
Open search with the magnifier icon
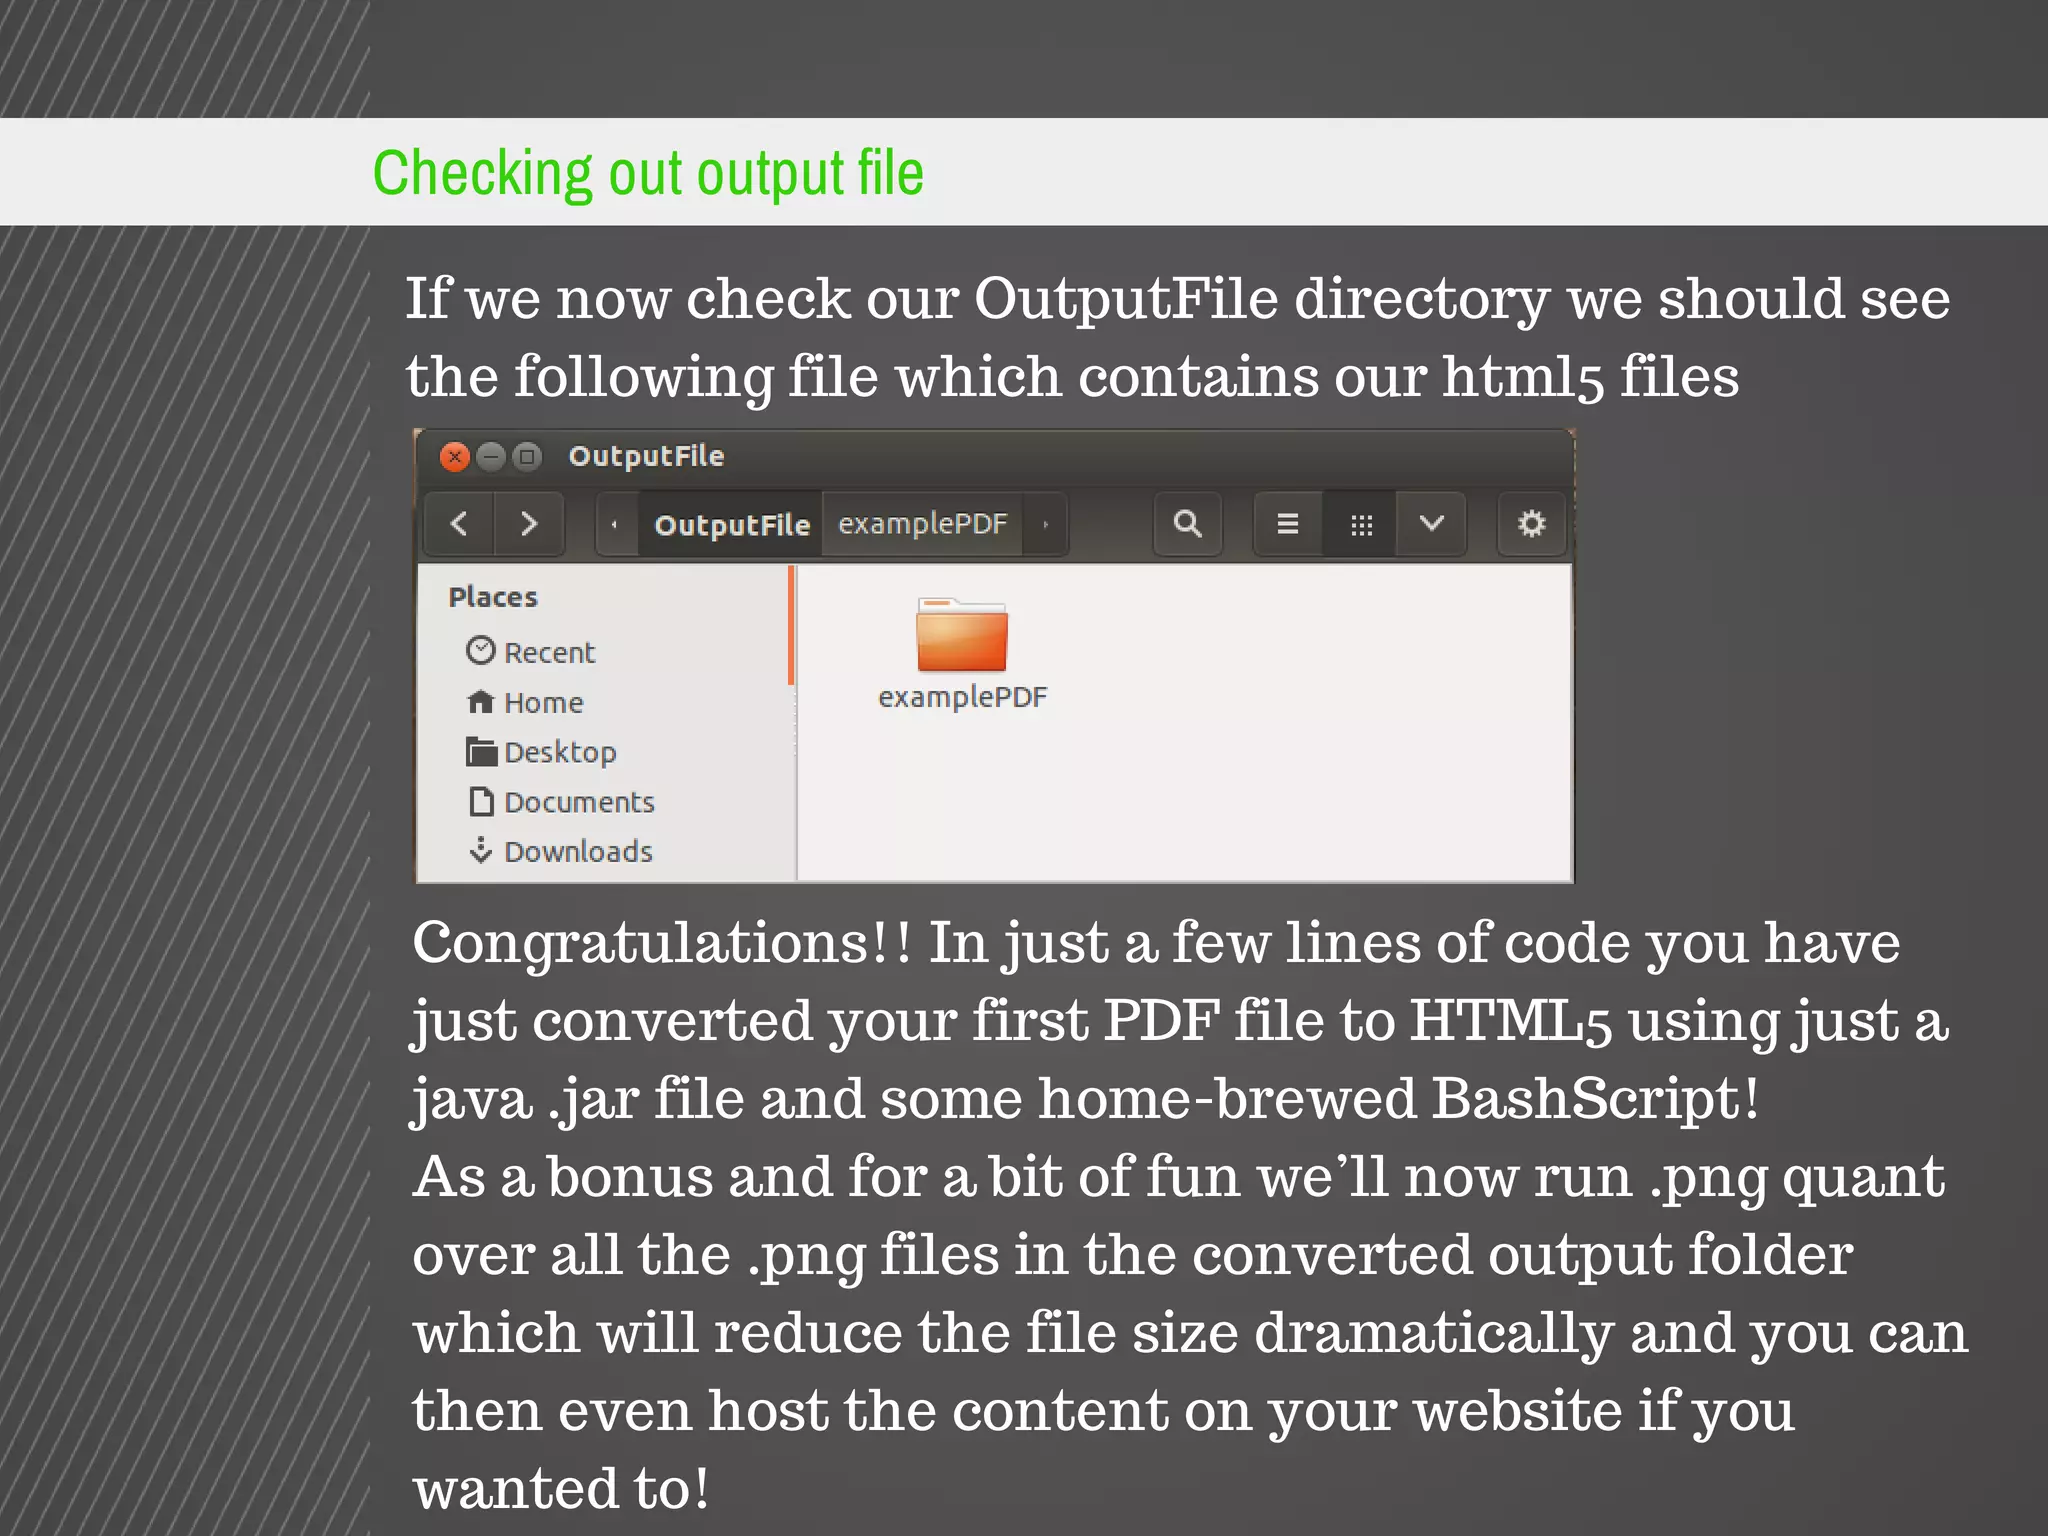(1187, 523)
